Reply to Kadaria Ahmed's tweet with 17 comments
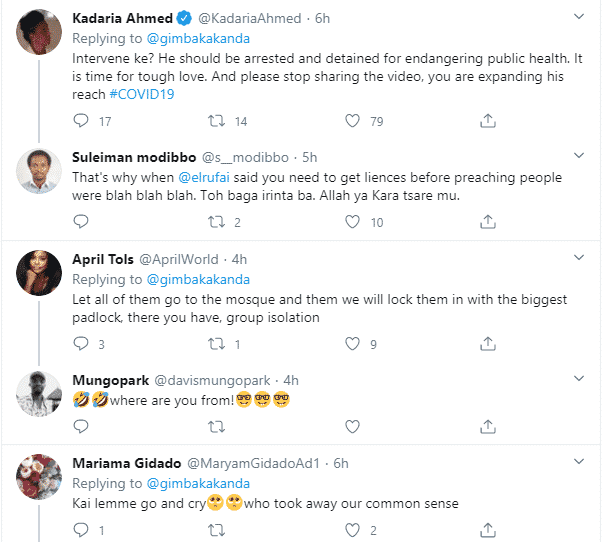The height and width of the screenshot is (542, 606). (x=81, y=121)
